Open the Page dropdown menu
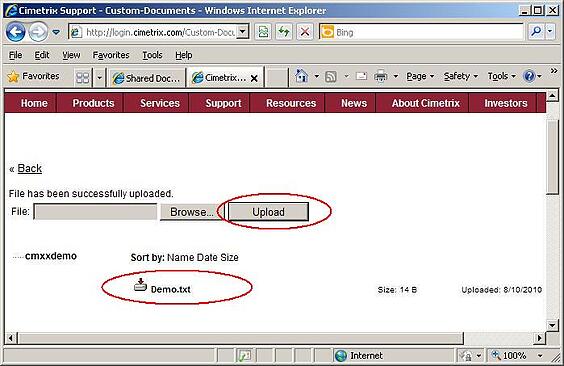564x366 pixels. (420, 76)
